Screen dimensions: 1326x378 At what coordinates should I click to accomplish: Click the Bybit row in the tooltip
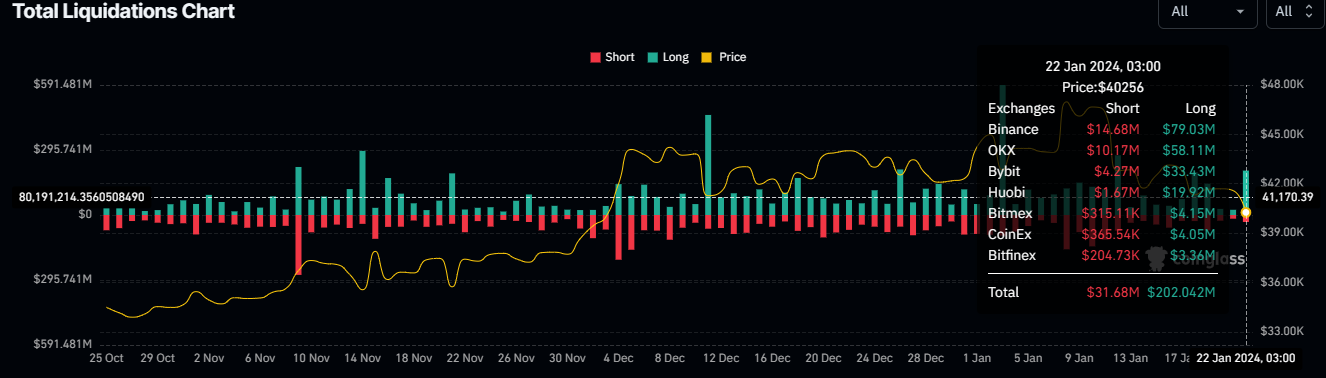click(1102, 171)
